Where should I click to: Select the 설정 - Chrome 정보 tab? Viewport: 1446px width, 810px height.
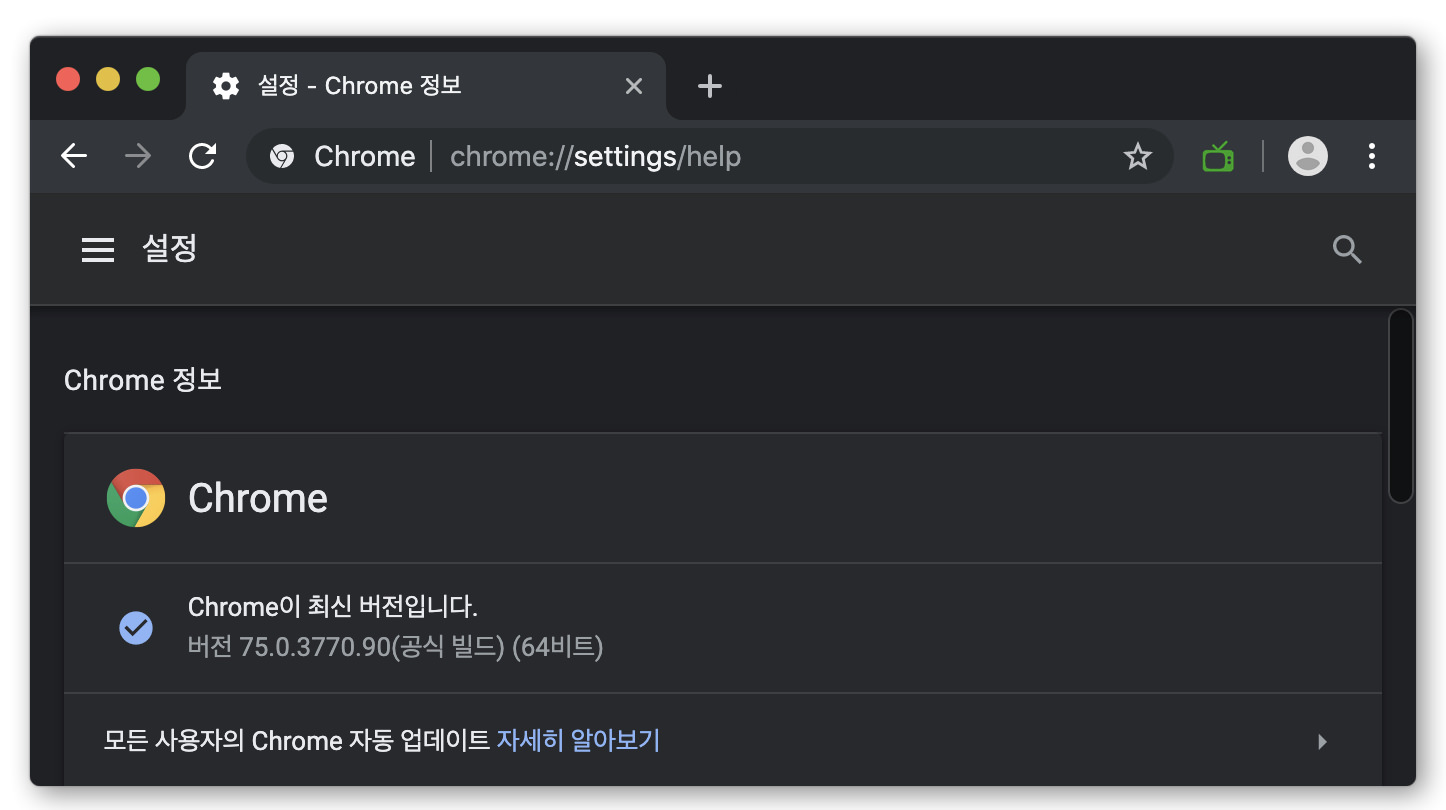tap(426, 86)
